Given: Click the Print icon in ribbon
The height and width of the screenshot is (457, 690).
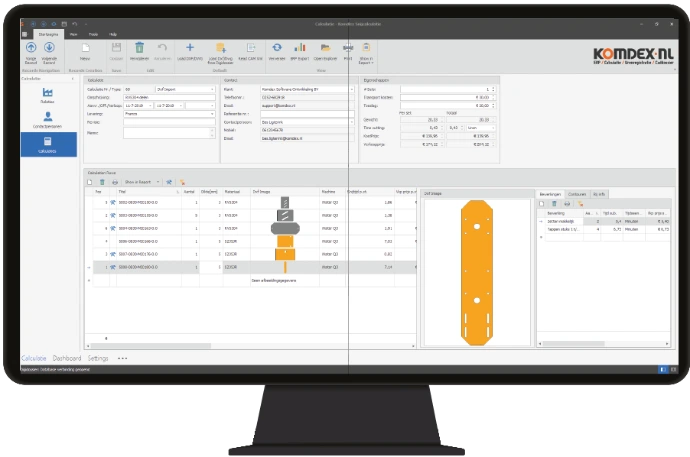Looking at the screenshot, I should click(x=348, y=48).
